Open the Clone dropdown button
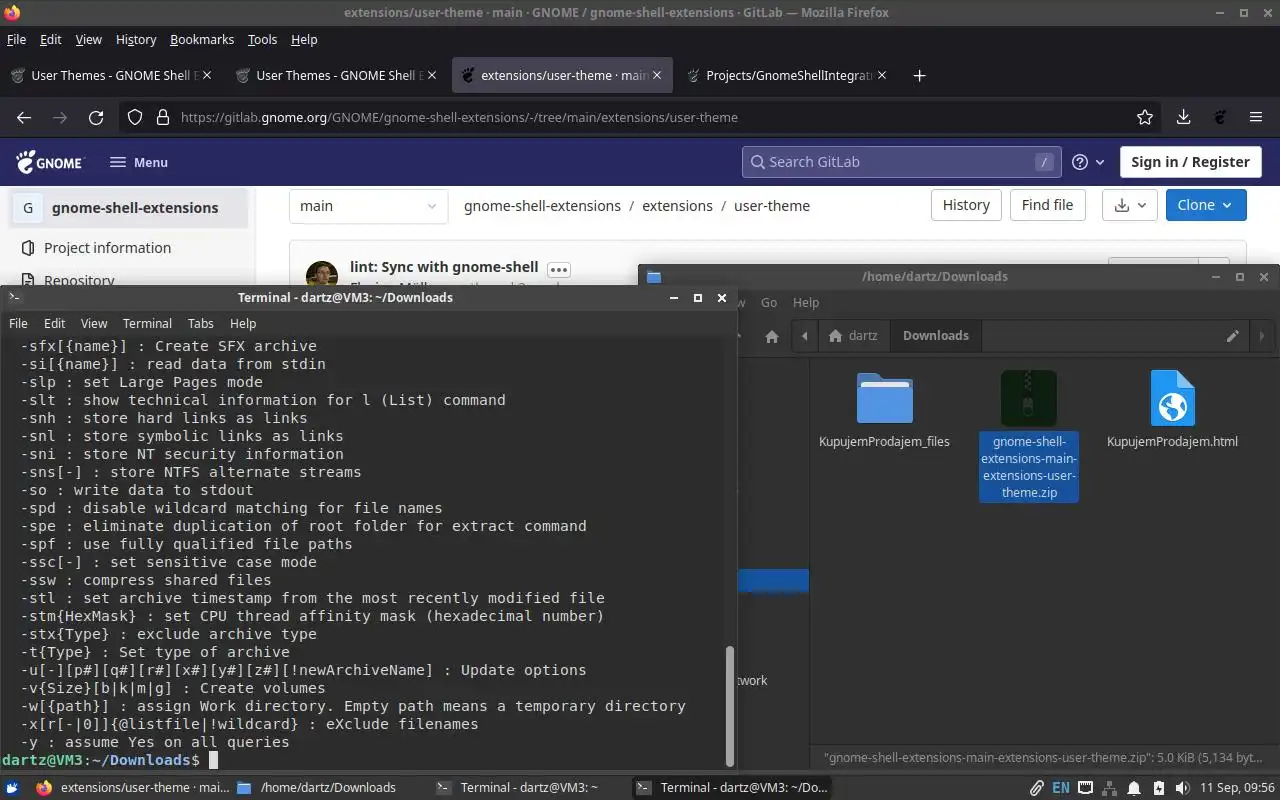Image resolution: width=1280 pixels, height=800 pixels. click(1206, 205)
